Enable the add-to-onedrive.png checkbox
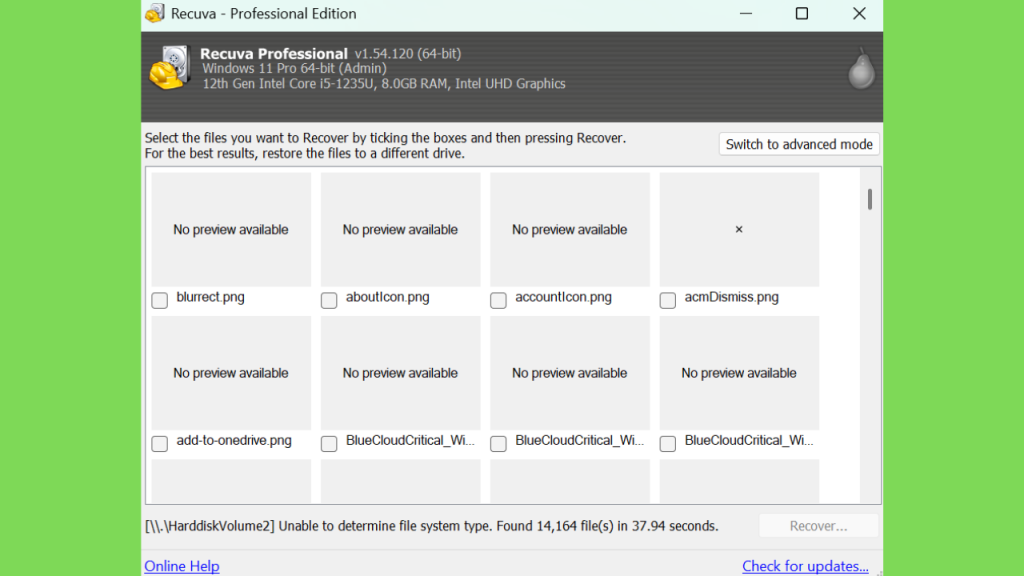This screenshot has height=576, width=1024. coord(159,443)
